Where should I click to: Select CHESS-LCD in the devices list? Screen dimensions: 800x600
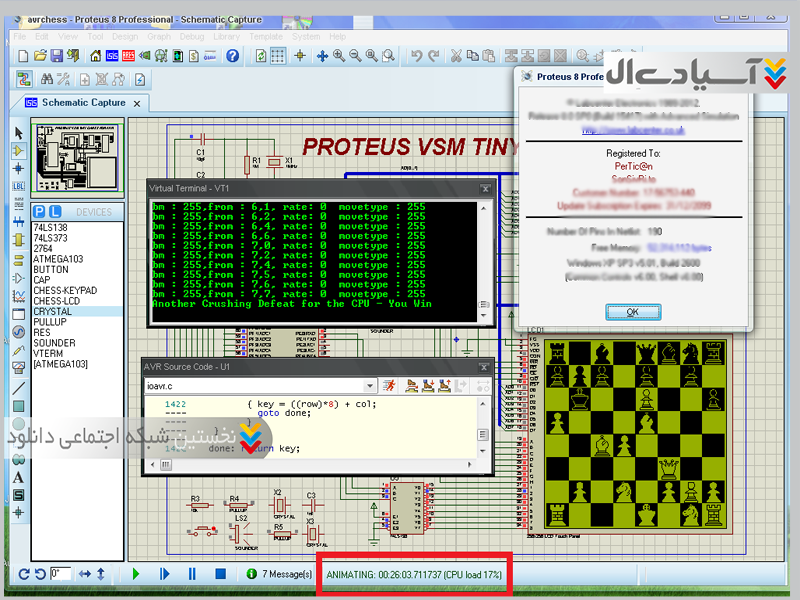[x=58, y=301]
